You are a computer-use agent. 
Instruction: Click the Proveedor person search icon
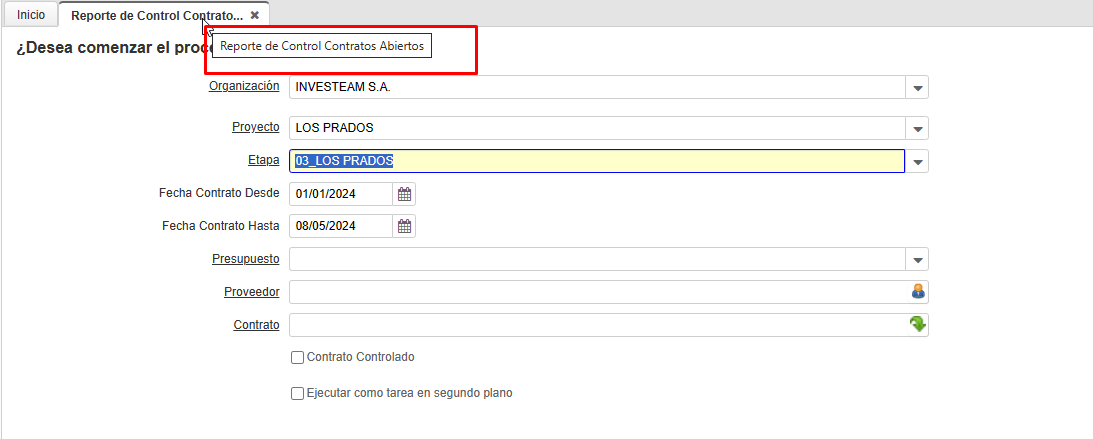click(x=917, y=292)
